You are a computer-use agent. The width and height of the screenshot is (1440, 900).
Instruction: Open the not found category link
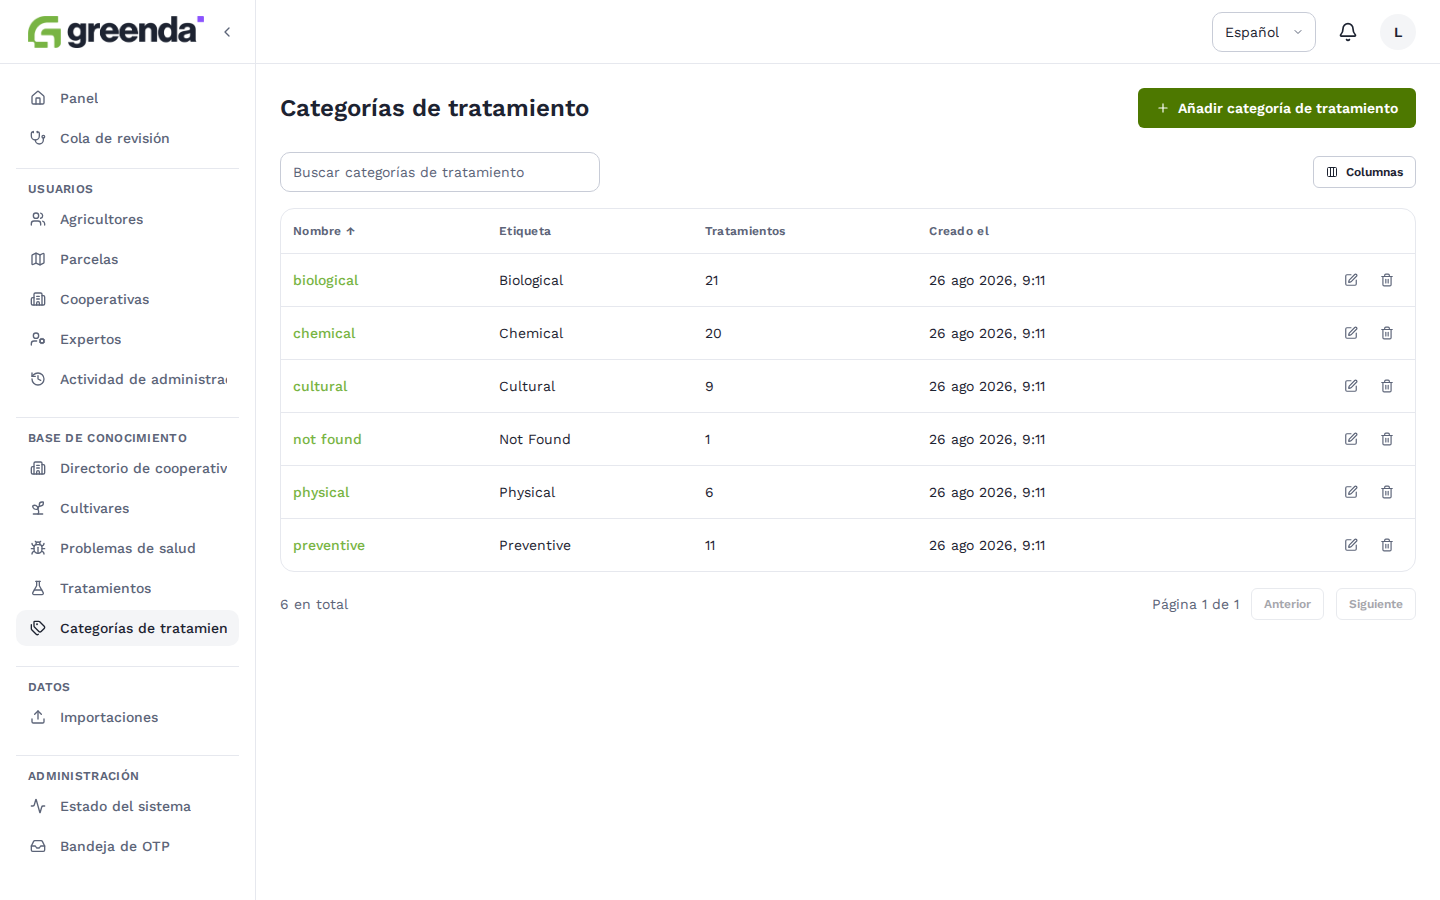[x=327, y=439]
